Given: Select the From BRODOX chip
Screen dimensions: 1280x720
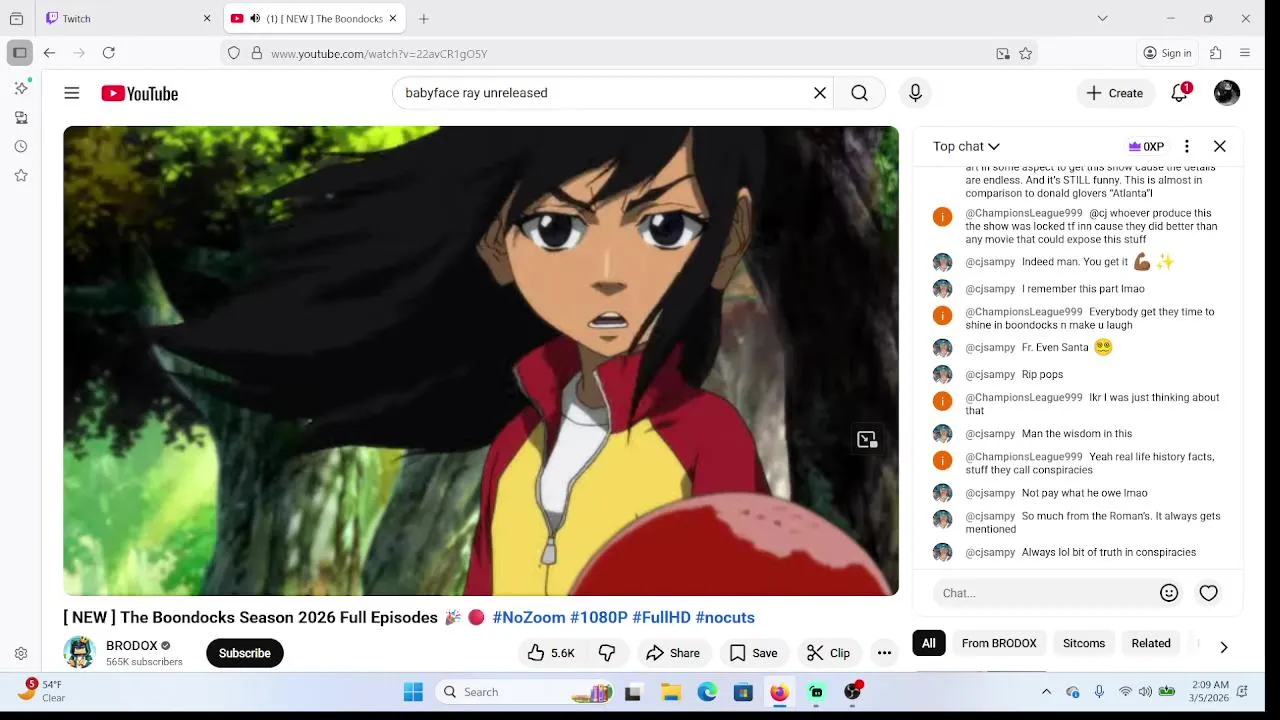Looking at the screenshot, I should pyautogui.click(x=999, y=643).
